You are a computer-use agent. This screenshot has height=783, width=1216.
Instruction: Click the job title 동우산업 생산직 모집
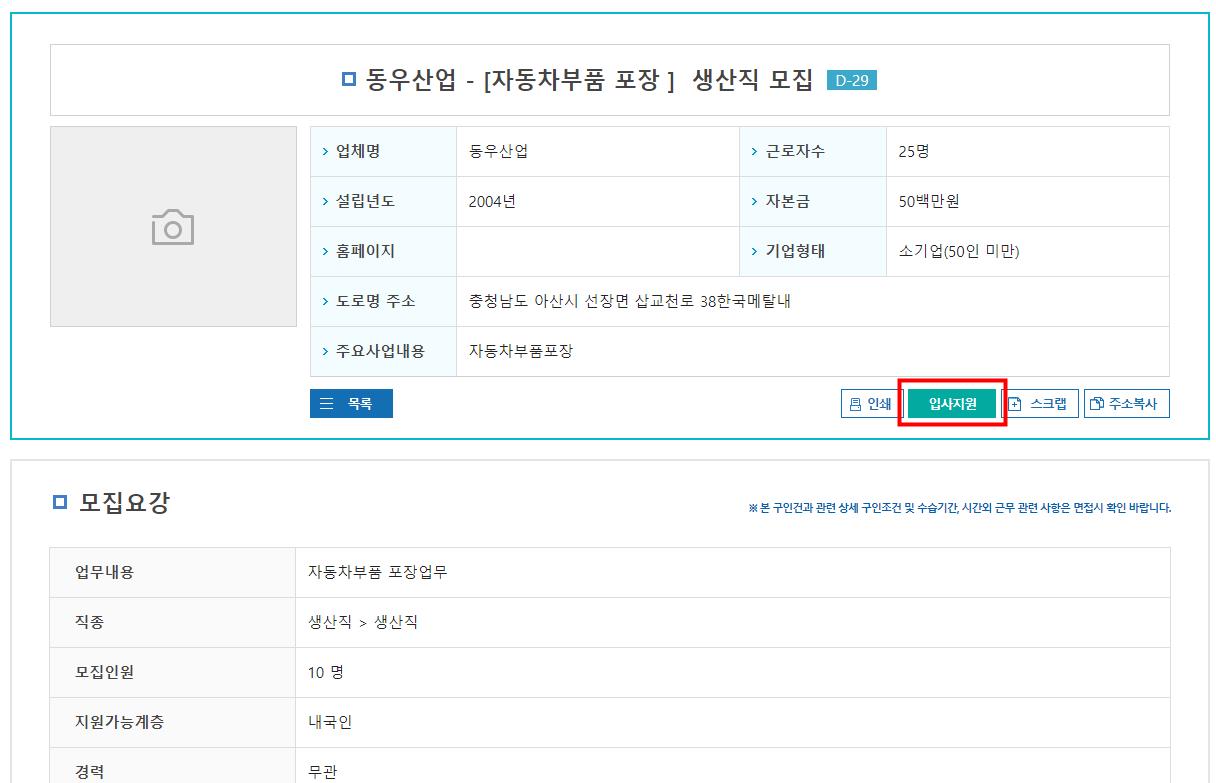click(x=590, y=80)
